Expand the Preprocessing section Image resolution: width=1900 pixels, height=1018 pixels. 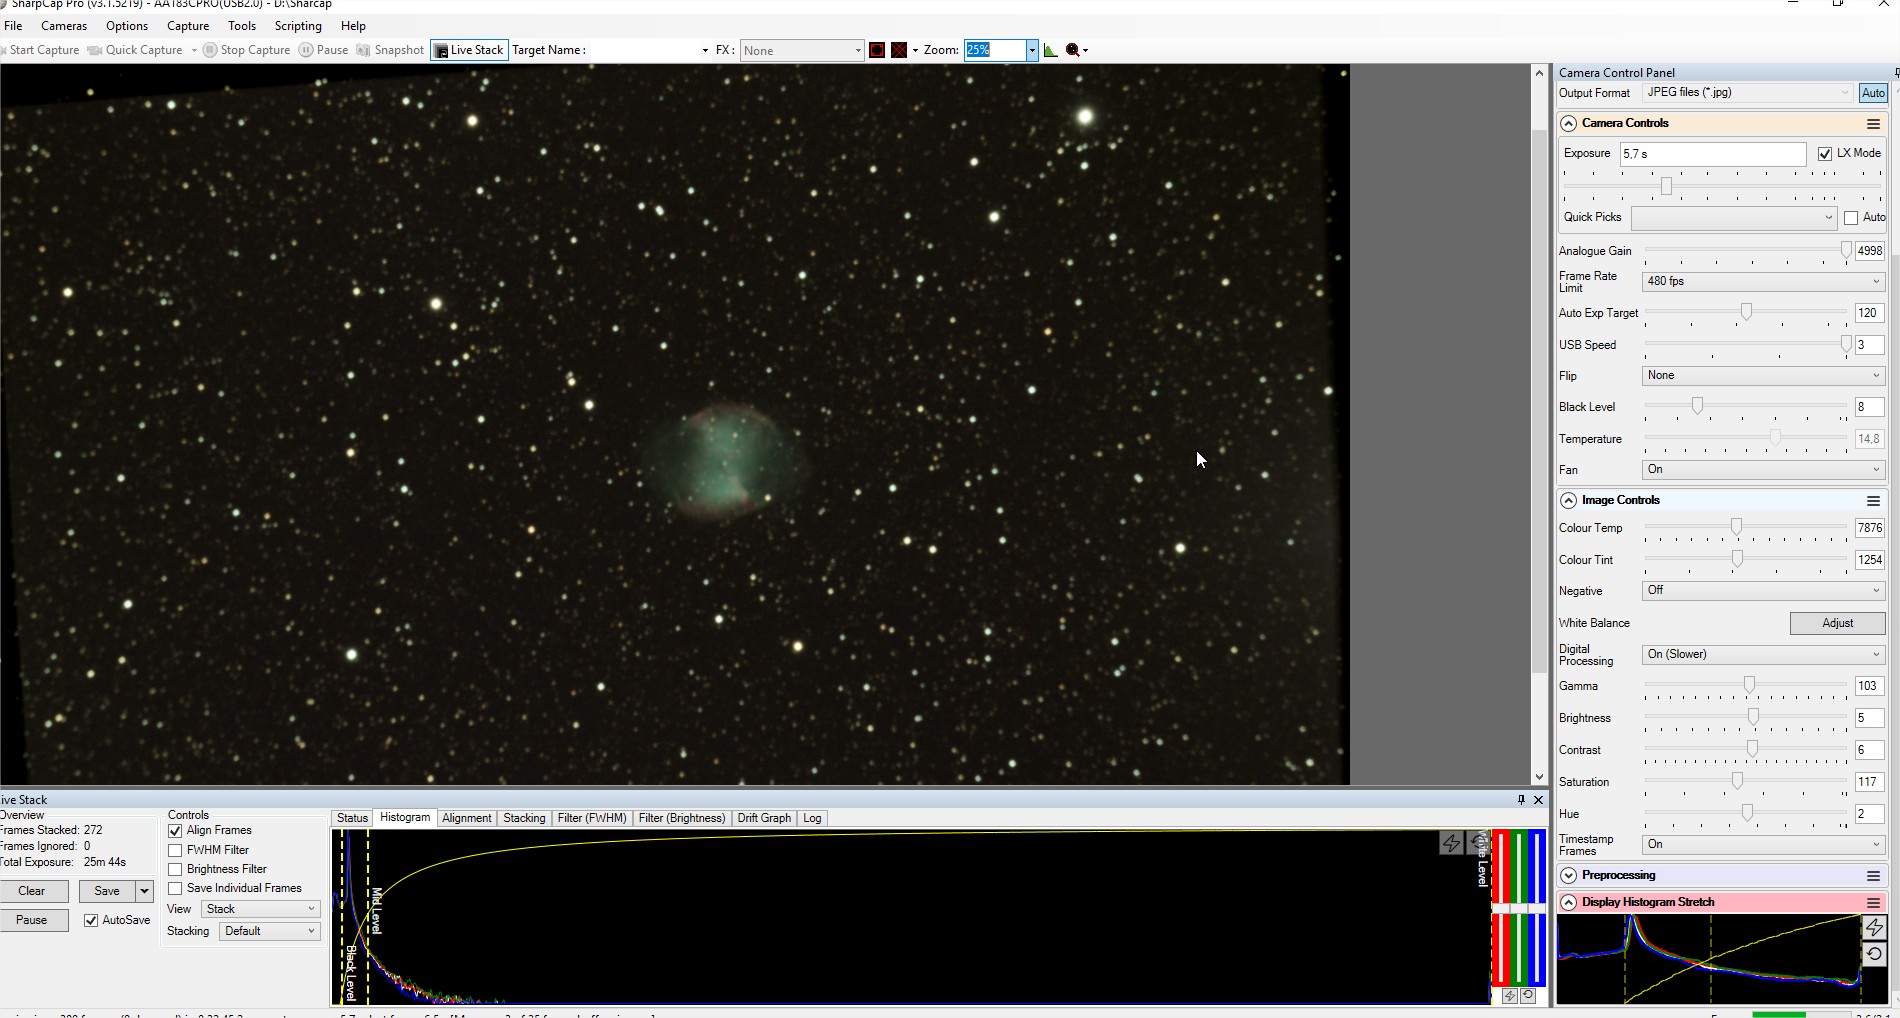pyautogui.click(x=1568, y=876)
